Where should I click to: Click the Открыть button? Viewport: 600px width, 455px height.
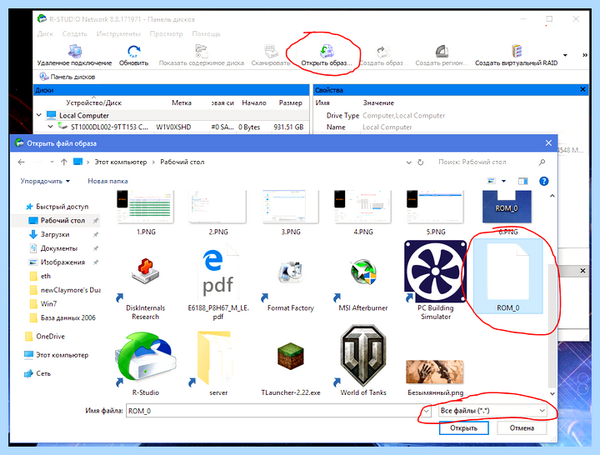pyautogui.click(x=464, y=428)
